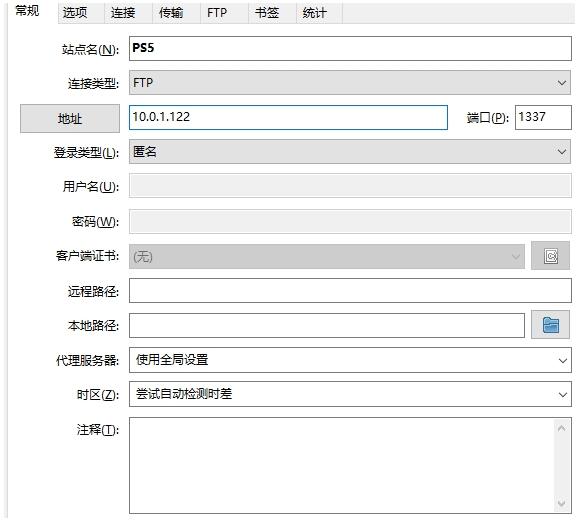Click the 密码 input field
The image size is (576, 520).
(350, 221)
